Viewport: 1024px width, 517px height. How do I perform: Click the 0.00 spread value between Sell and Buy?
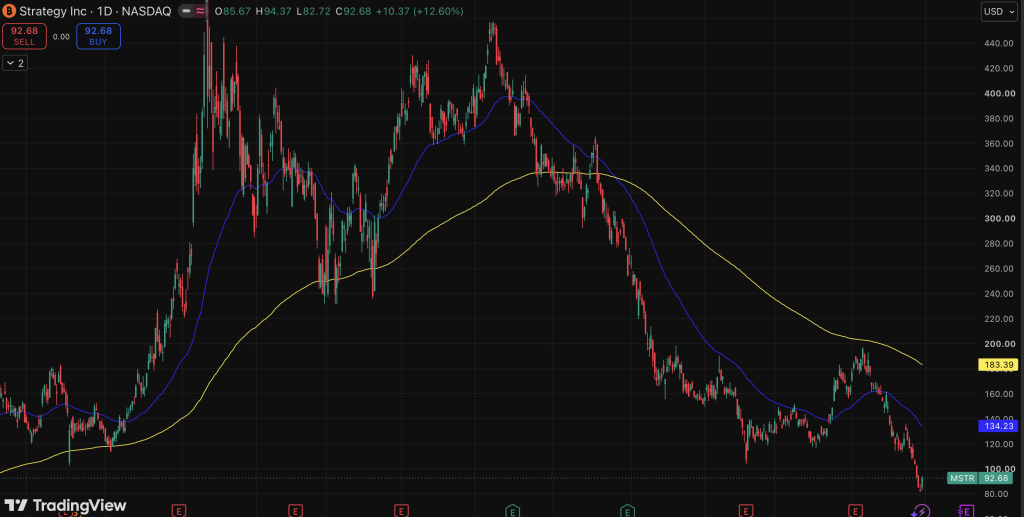[61, 37]
